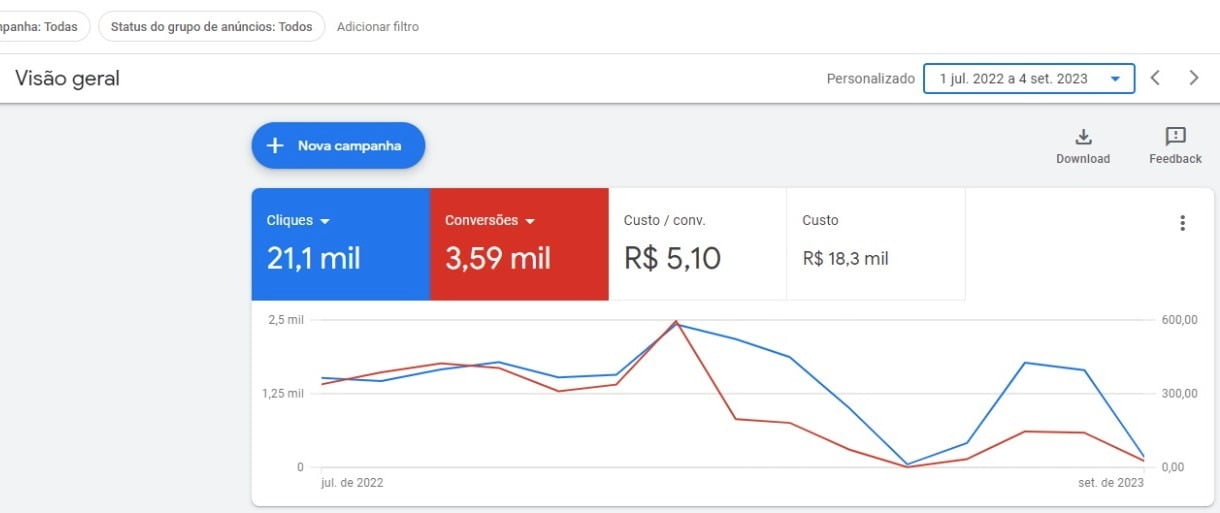Viewport: 1220px width, 513px height.
Task: Open the date range dropdown selector
Action: pyautogui.click(x=1029, y=79)
